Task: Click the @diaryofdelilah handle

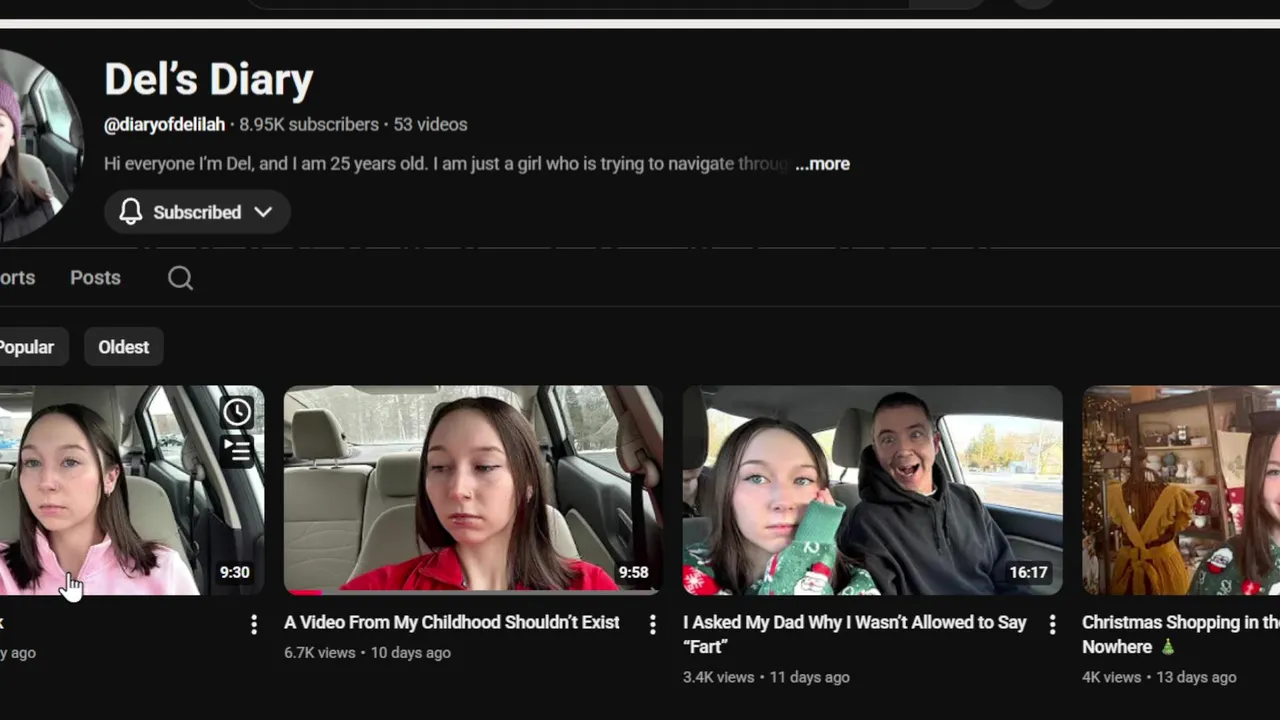Action: click(x=165, y=125)
